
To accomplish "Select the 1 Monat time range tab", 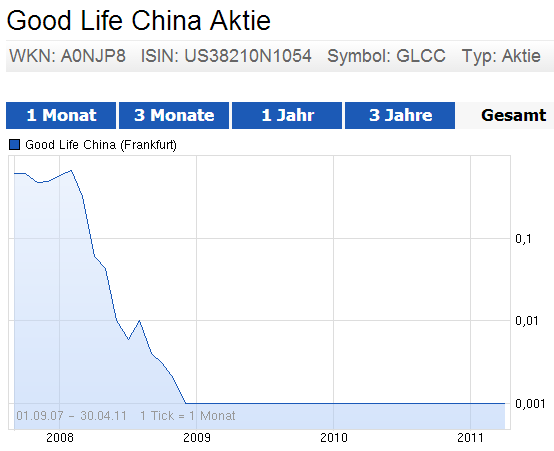I will point(61,116).
